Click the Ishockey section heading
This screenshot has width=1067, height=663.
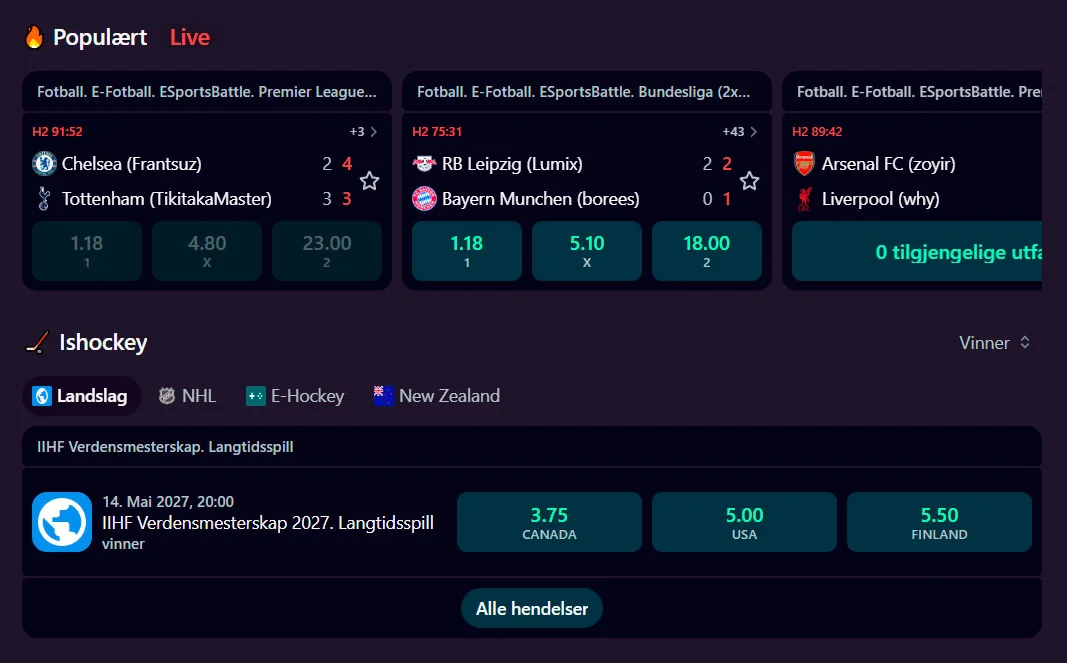click(x=103, y=342)
